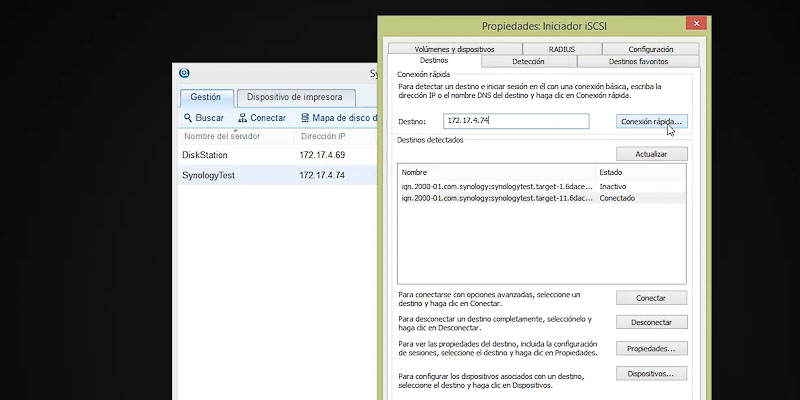The width and height of the screenshot is (800, 400).
Task: Click the Nombre column header
Action: point(497,172)
